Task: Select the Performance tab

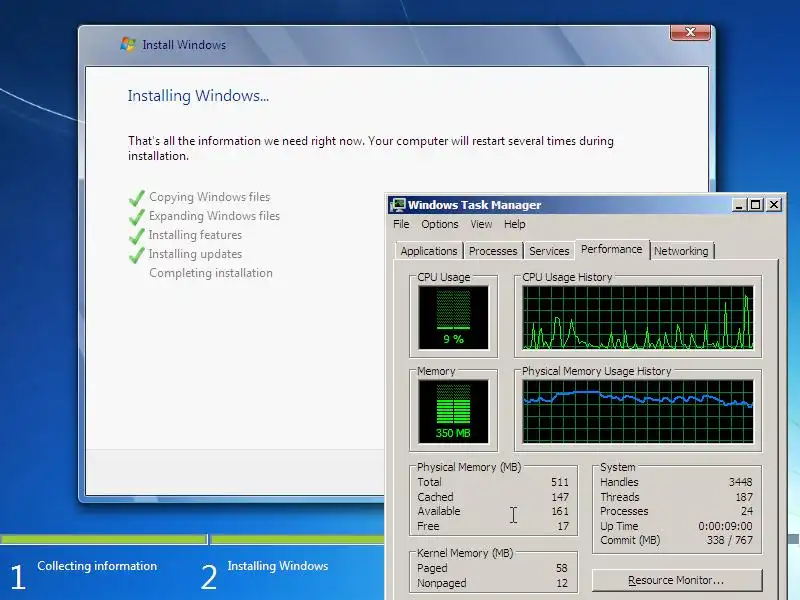Action: click(611, 249)
